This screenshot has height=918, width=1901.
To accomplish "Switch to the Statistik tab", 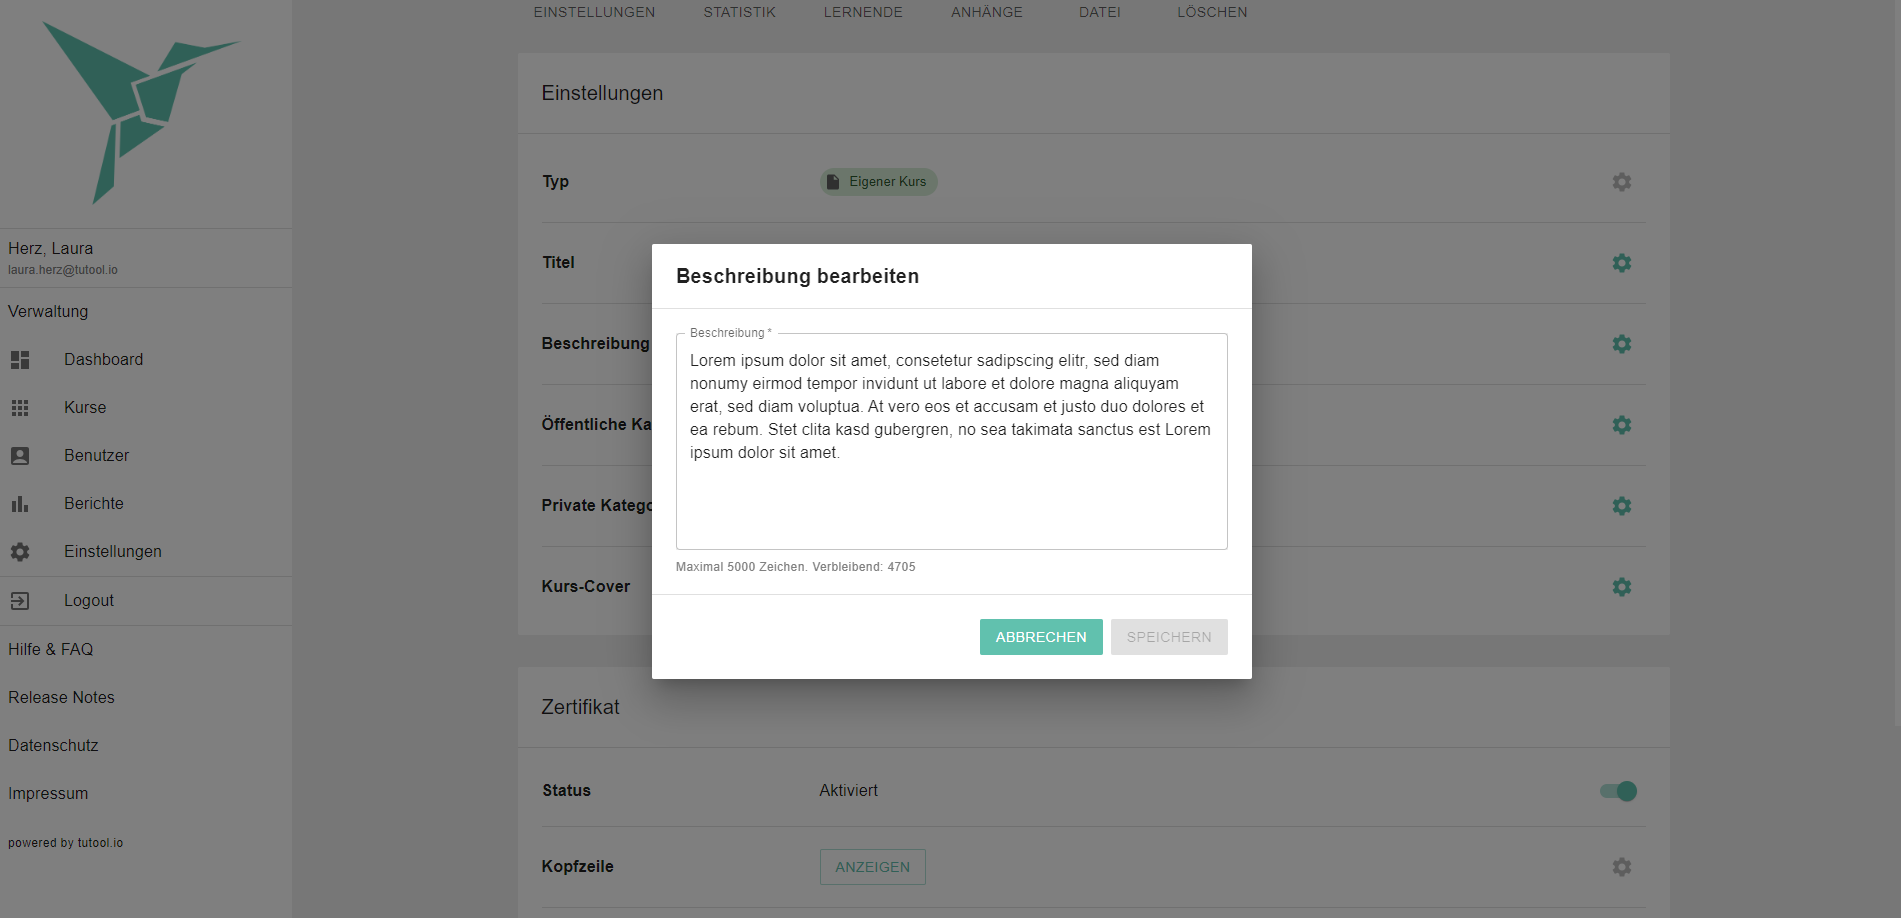I will point(739,12).
